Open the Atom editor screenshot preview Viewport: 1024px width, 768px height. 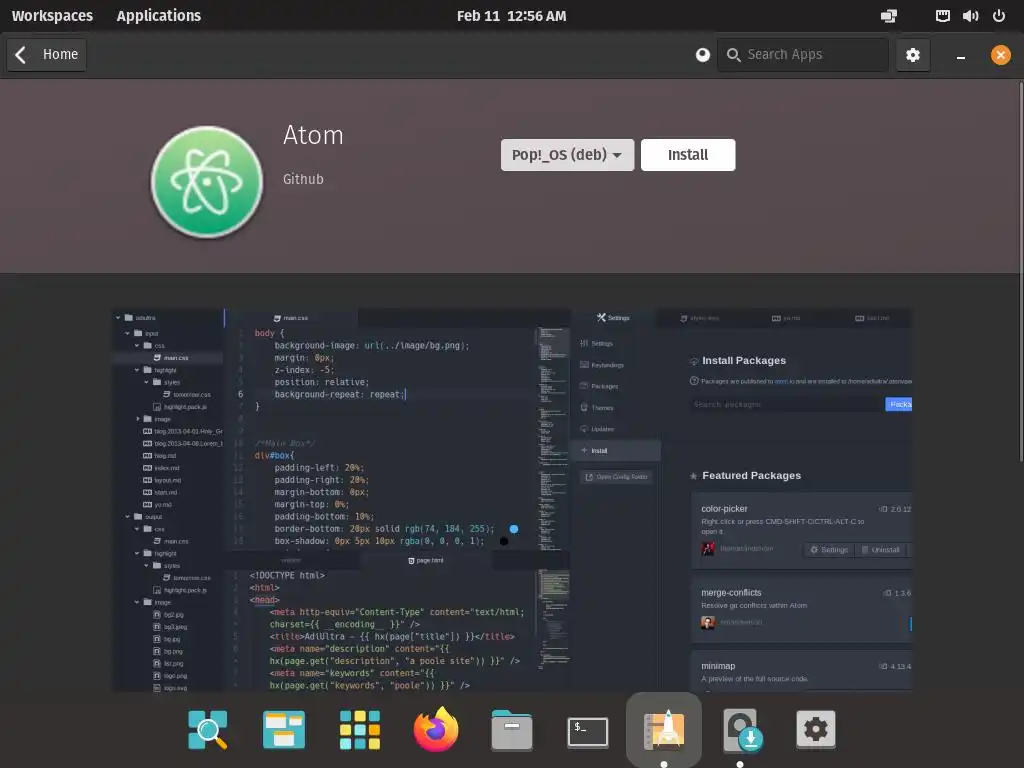pyautogui.click(x=512, y=500)
